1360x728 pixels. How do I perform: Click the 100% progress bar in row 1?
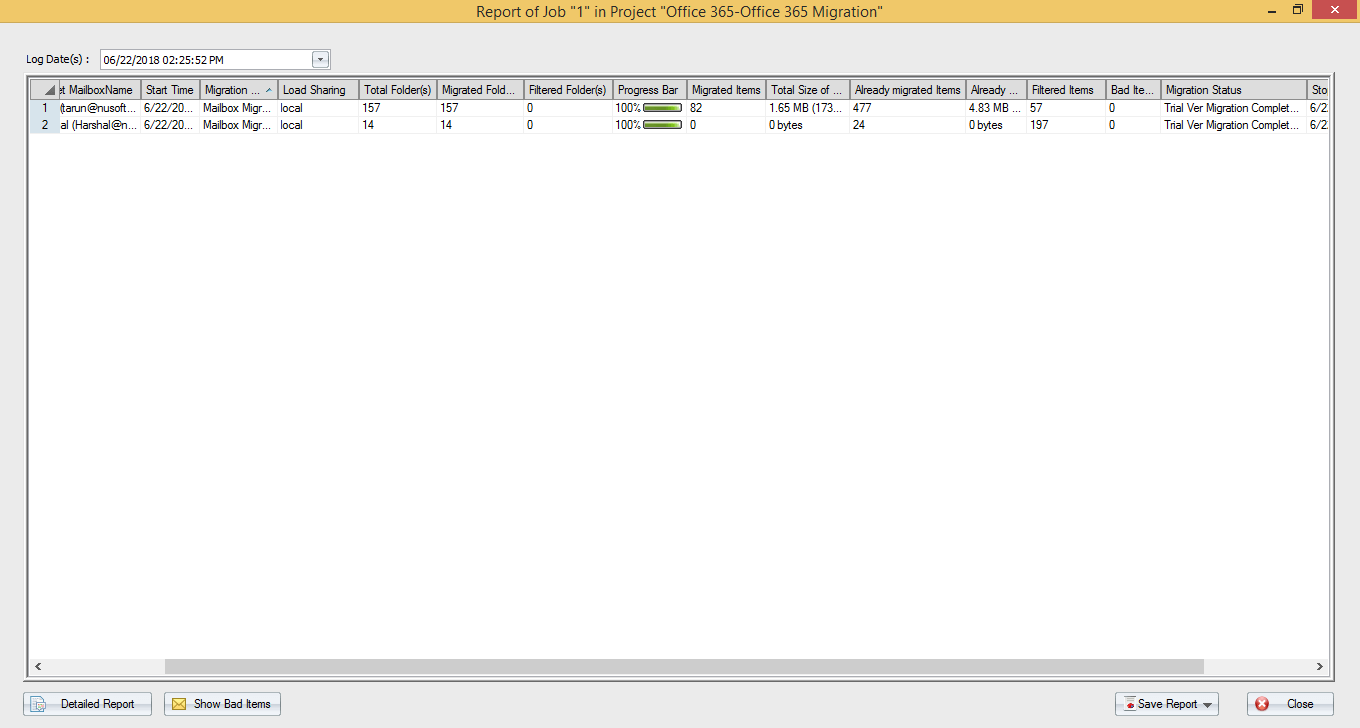click(662, 107)
